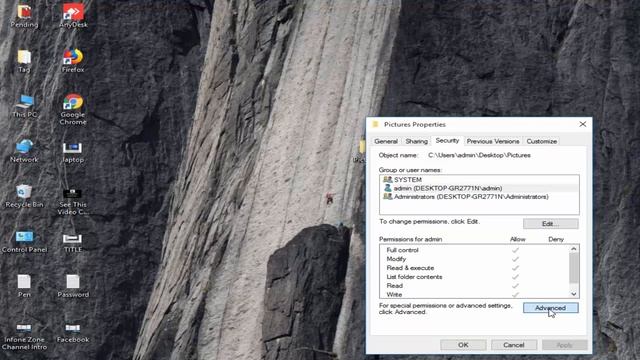Click the Advanced button

(x=551, y=308)
